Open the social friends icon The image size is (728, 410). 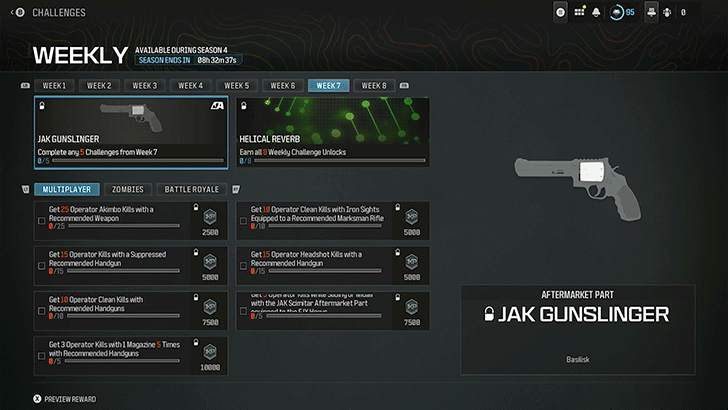667,13
